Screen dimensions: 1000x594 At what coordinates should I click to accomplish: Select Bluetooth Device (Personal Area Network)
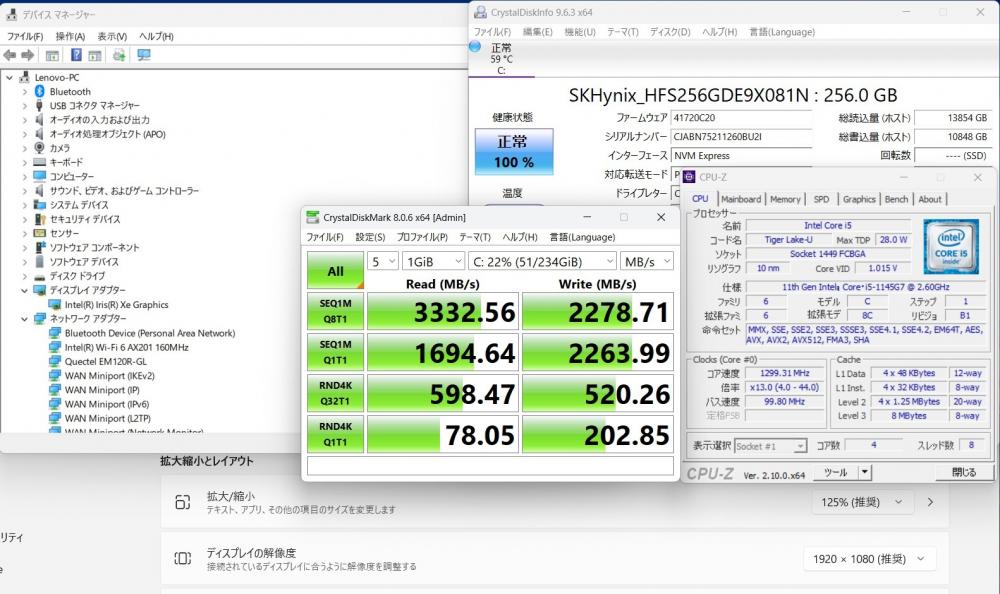[150, 333]
